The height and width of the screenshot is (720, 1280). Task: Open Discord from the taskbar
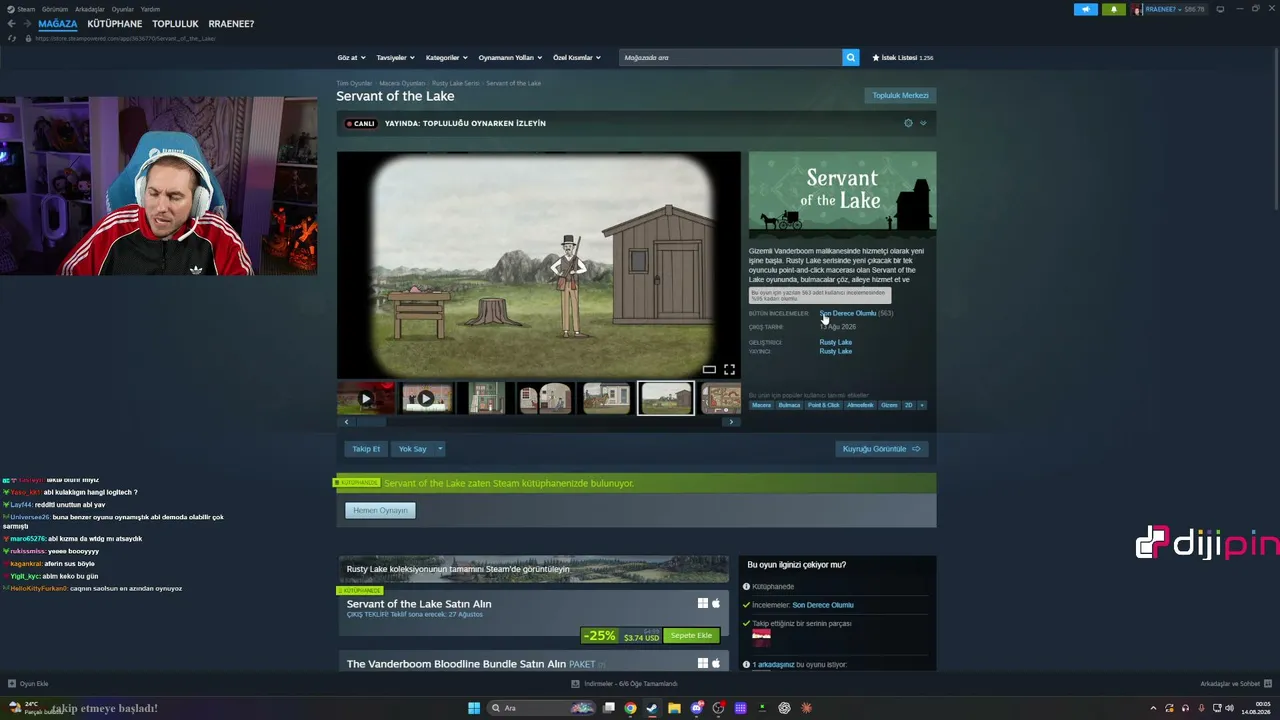tap(696, 708)
